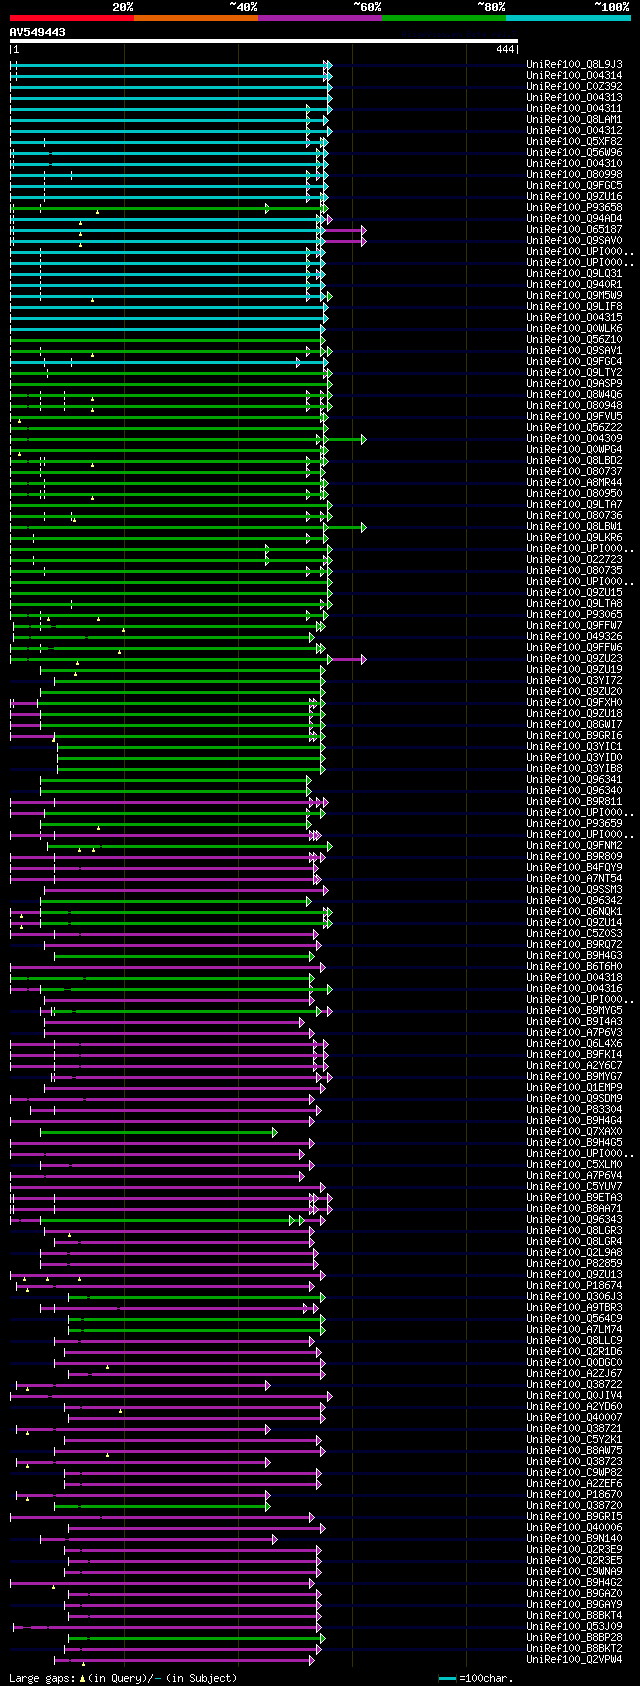Select hit label UniRef100_Q40007
This screenshot has width=640, height=1686.
coord(574,1418)
